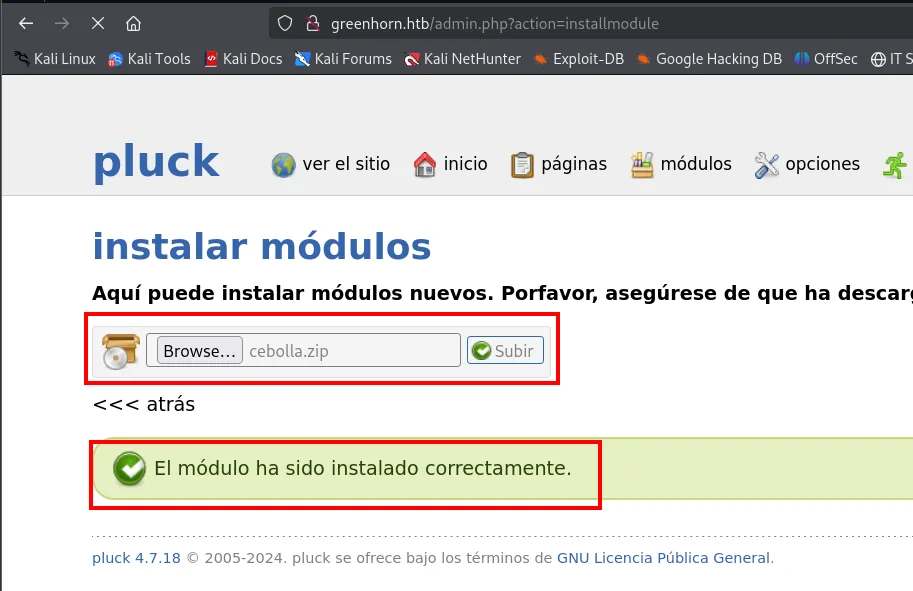Open OffSec bookmark
Image resolution: width=913 pixels, height=591 pixels.
pos(826,59)
